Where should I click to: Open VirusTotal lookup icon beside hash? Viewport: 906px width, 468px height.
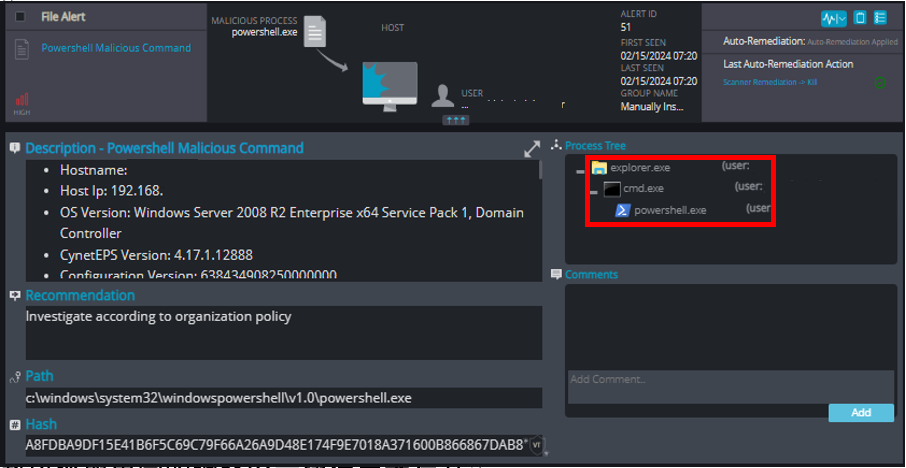pyautogui.click(x=537, y=445)
